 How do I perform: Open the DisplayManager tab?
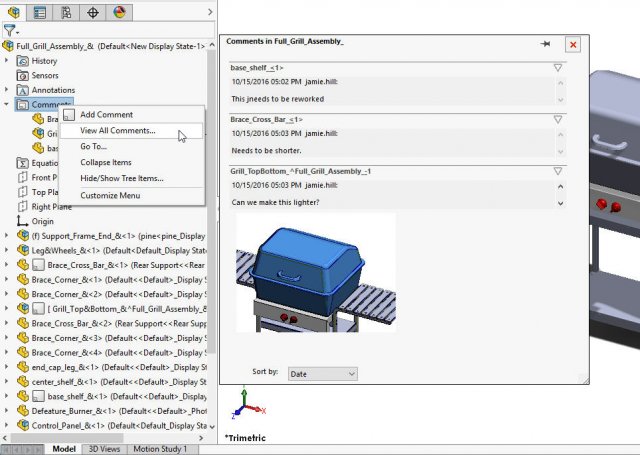point(119,13)
